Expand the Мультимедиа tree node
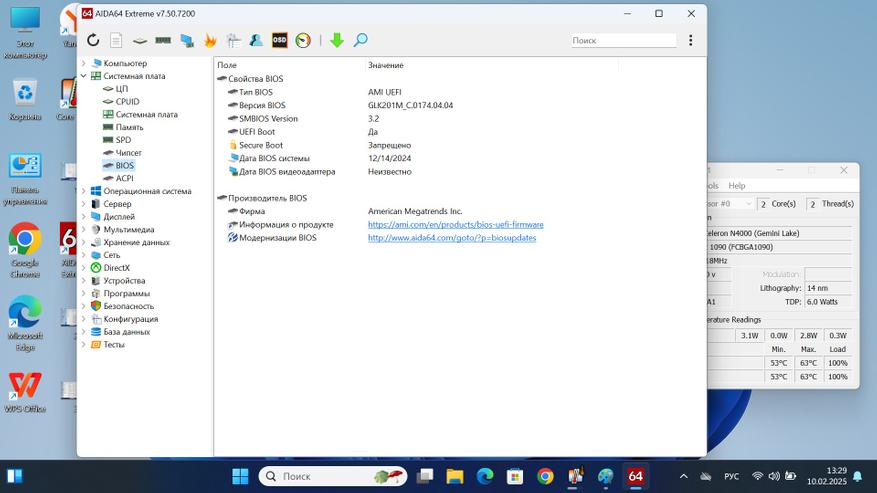877x493 pixels. [x=84, y=229]
